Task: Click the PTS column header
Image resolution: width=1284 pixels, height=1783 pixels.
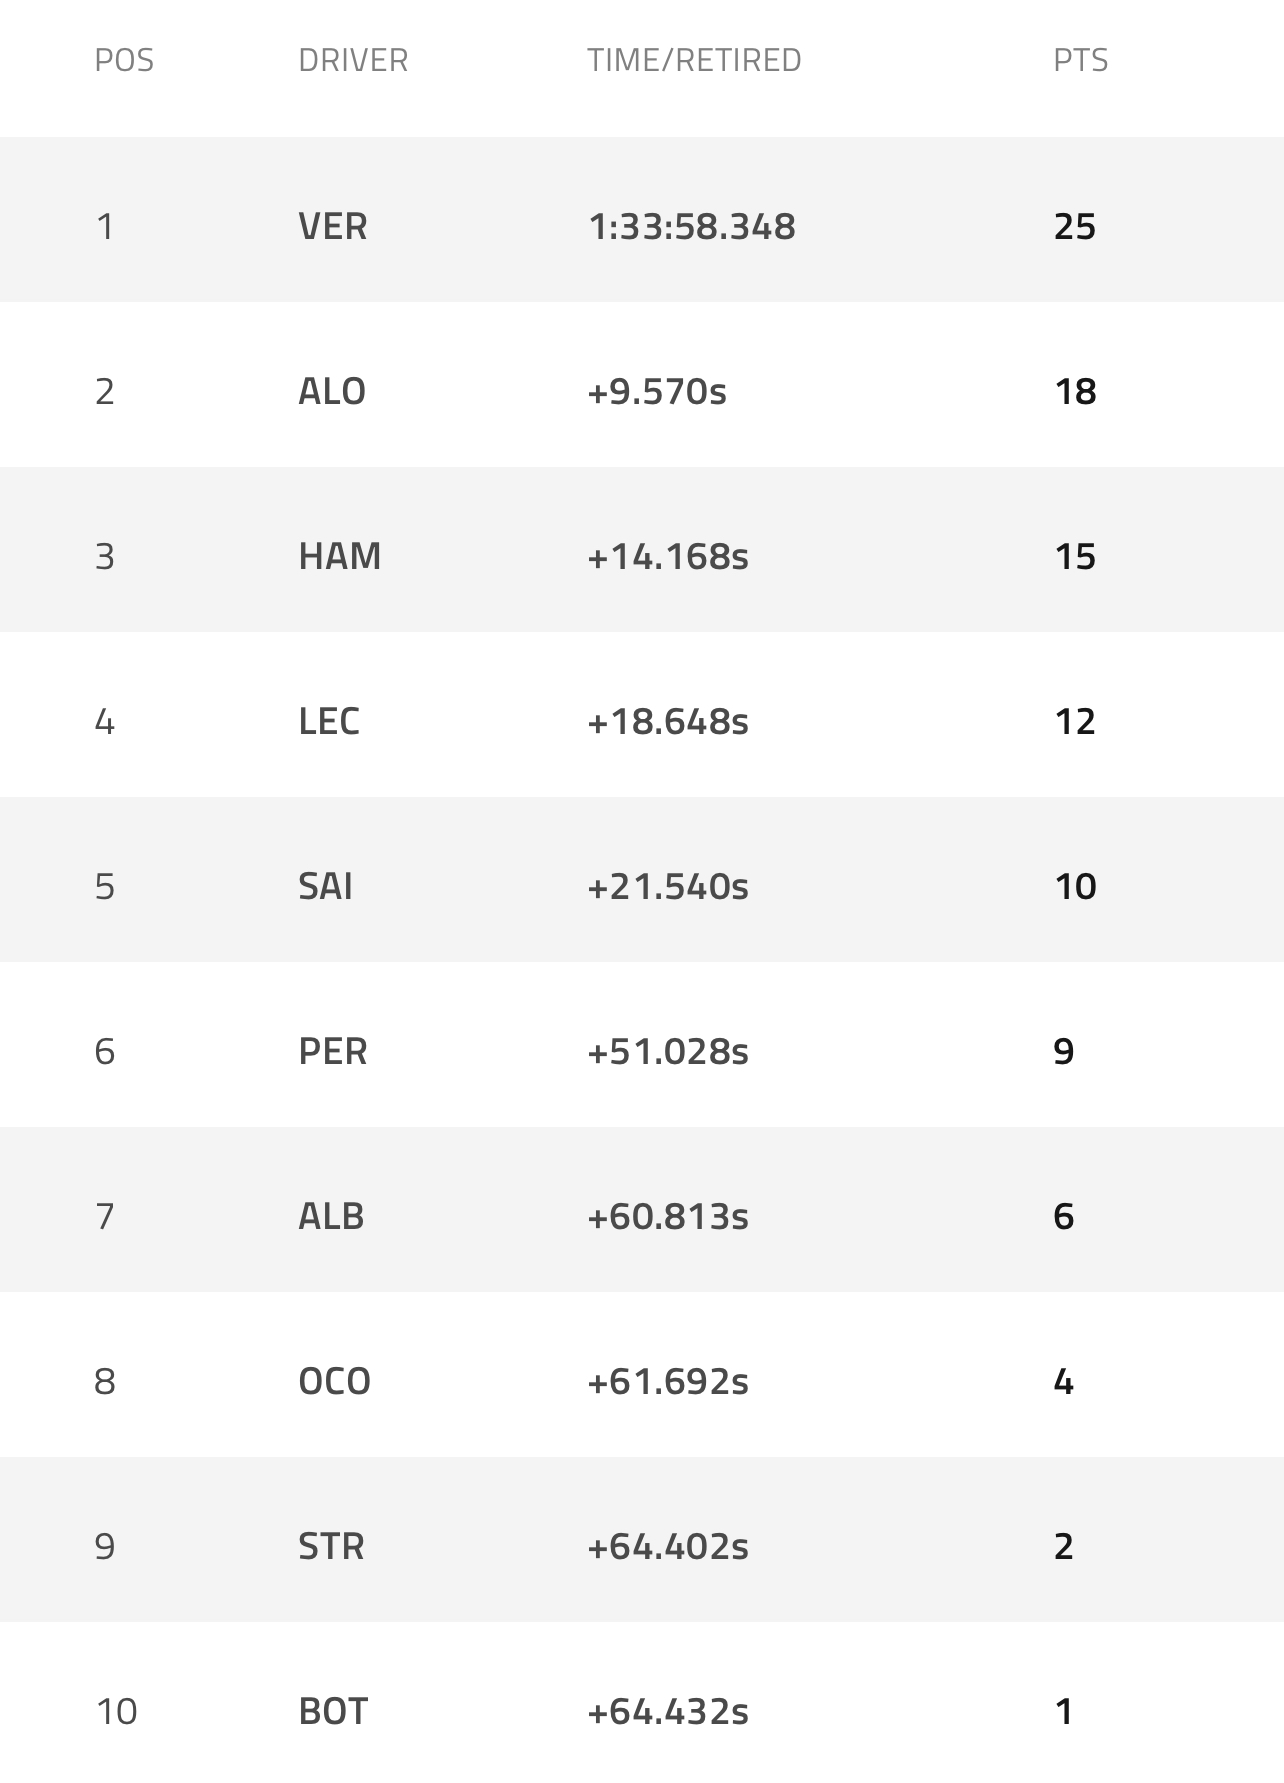Action: tap(1080, 61)
